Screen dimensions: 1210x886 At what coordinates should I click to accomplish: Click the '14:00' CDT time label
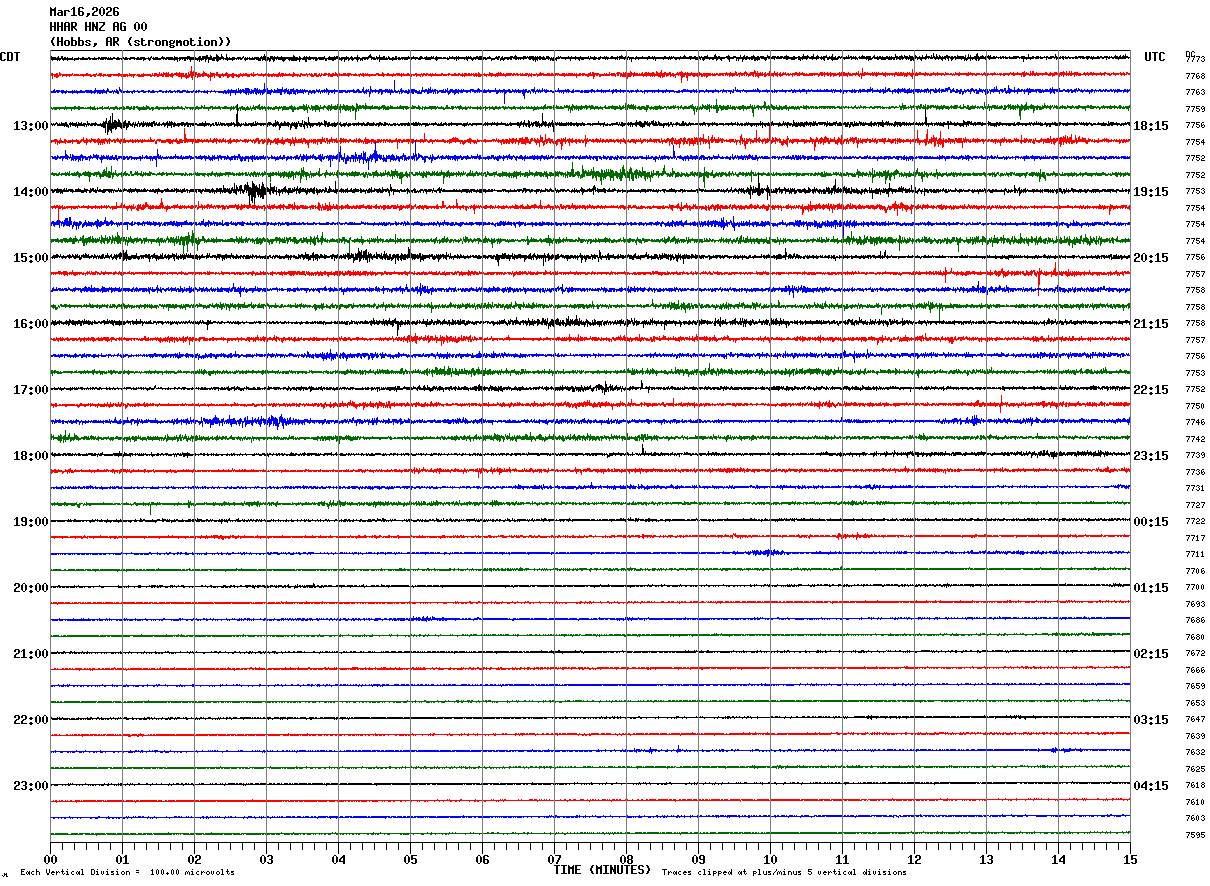coord(31,192)
